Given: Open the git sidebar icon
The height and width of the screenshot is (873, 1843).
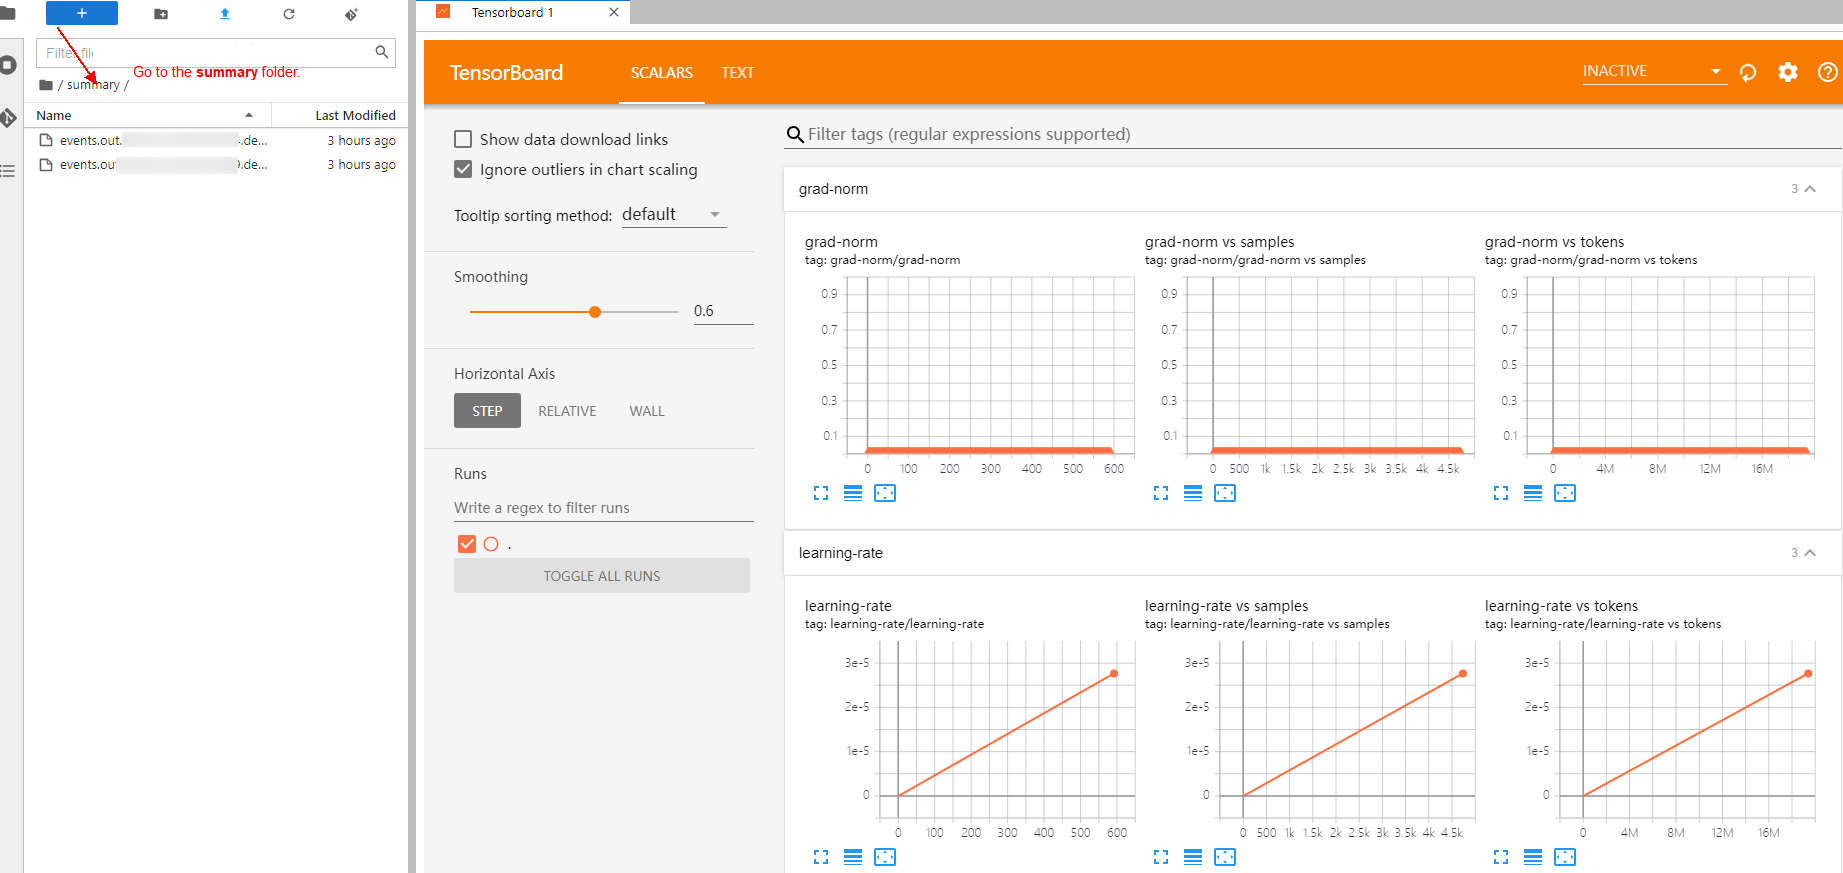Looking at the screenshot, I should 8,118.
